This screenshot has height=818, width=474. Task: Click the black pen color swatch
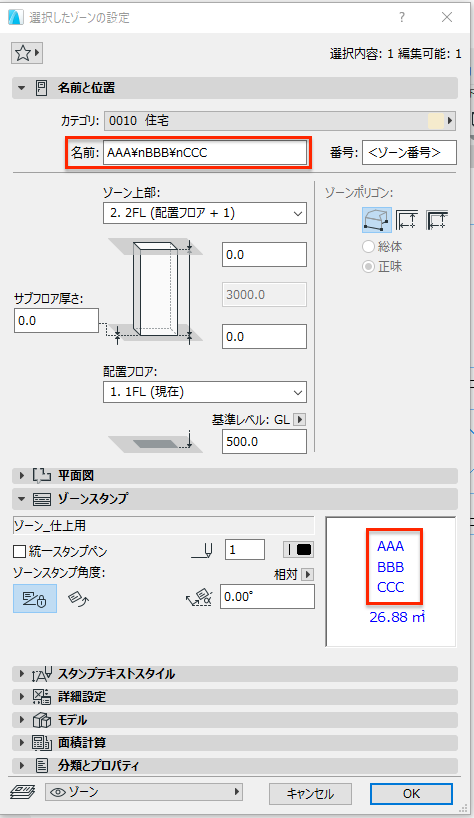tap(298, 550)
